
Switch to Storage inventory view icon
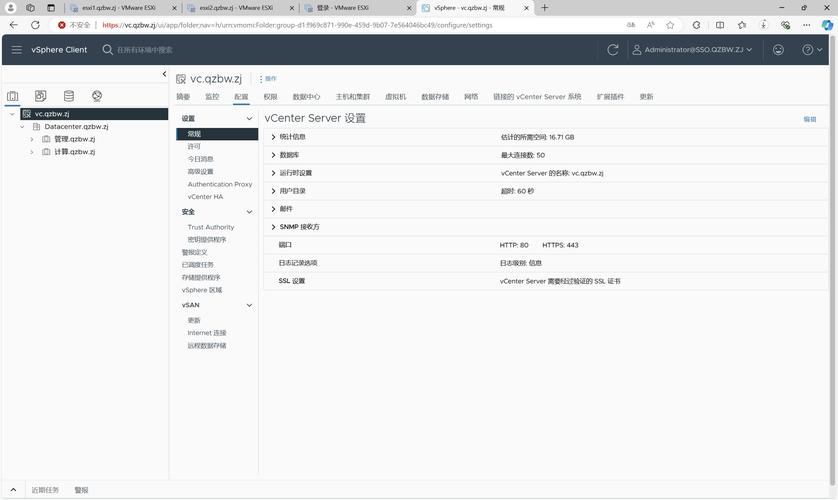(69, 96)
